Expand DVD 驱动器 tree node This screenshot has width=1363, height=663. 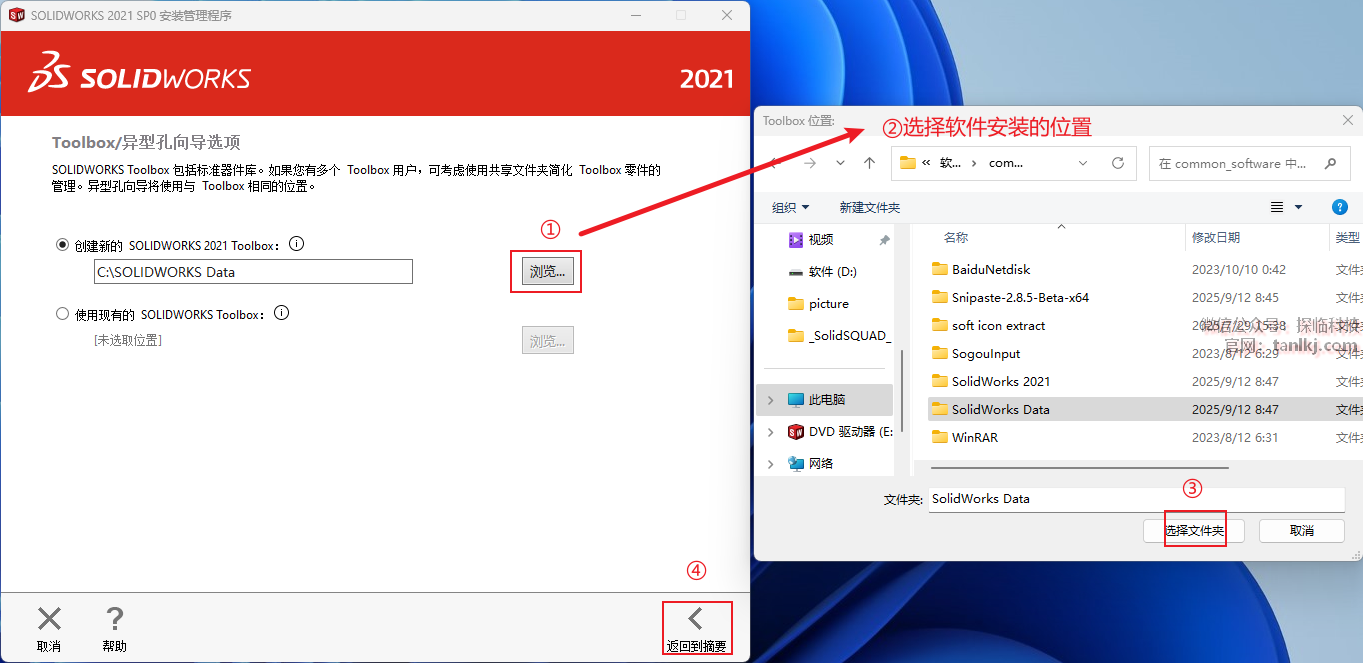770,431
